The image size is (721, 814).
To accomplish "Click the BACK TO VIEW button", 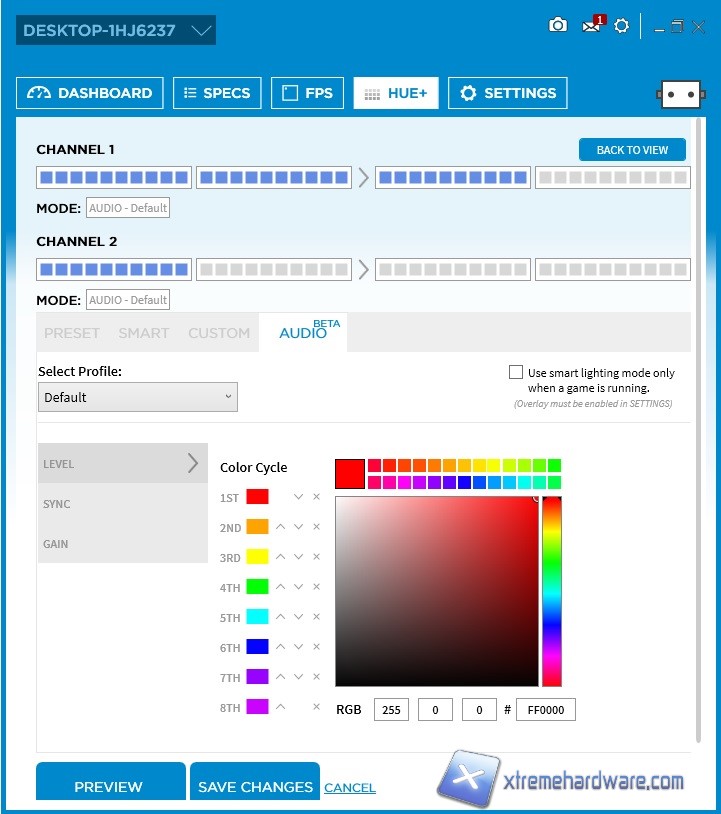I will (632, 150).
